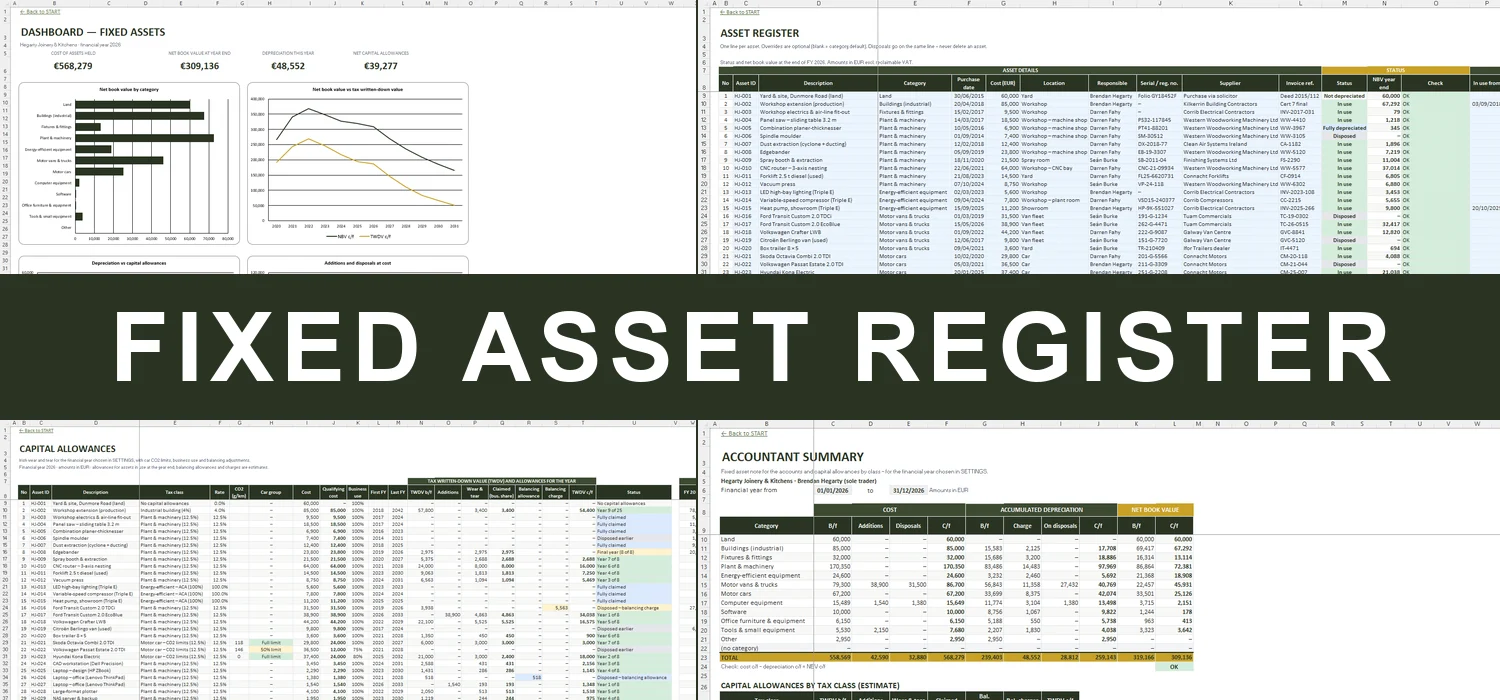Select Net book value vs tax written-down chart
The width and height of the screenshot is (1500, 700).
357,163
